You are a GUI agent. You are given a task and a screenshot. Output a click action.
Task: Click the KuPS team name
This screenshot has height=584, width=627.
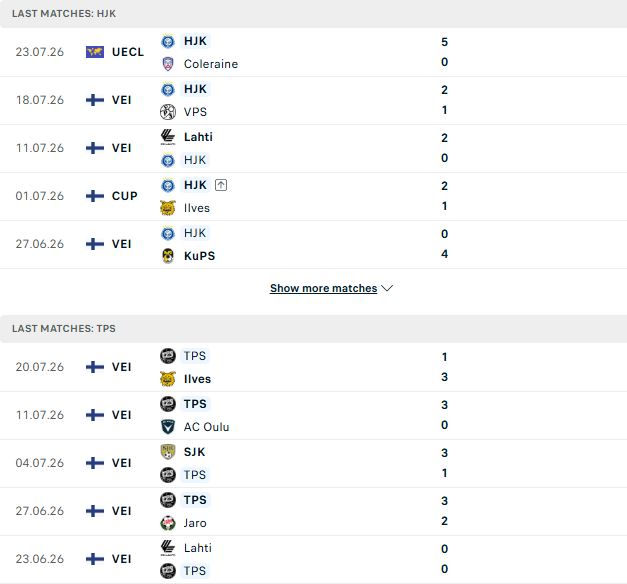pos(200,256)
